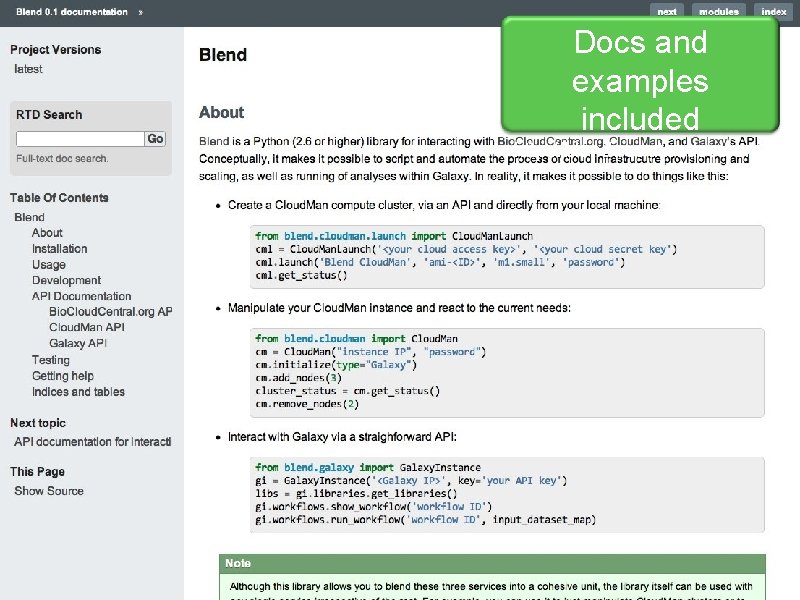Click the 'cml.get_status()' code line
800x600 pixels.
(301, 276)
